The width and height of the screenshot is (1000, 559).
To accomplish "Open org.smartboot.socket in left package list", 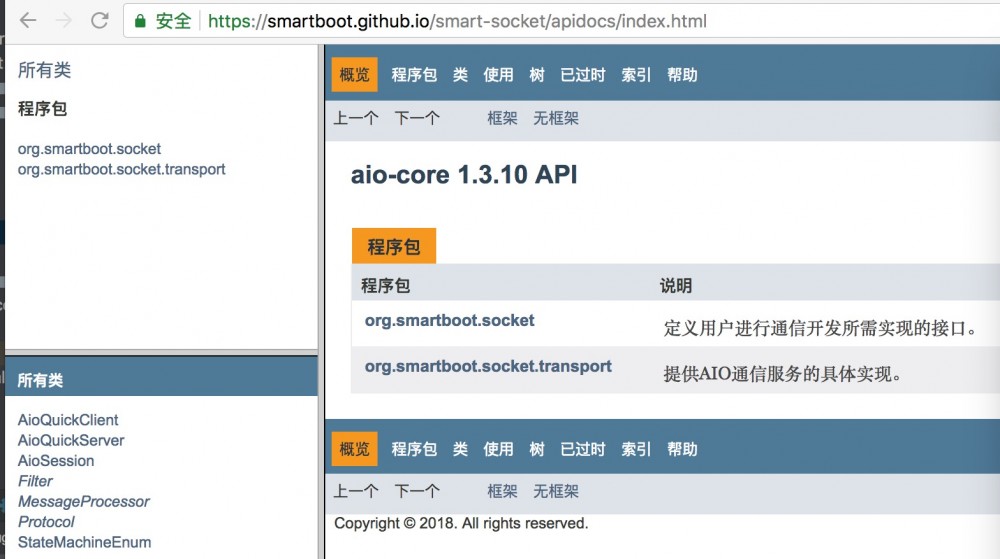I will pos(89,149).
